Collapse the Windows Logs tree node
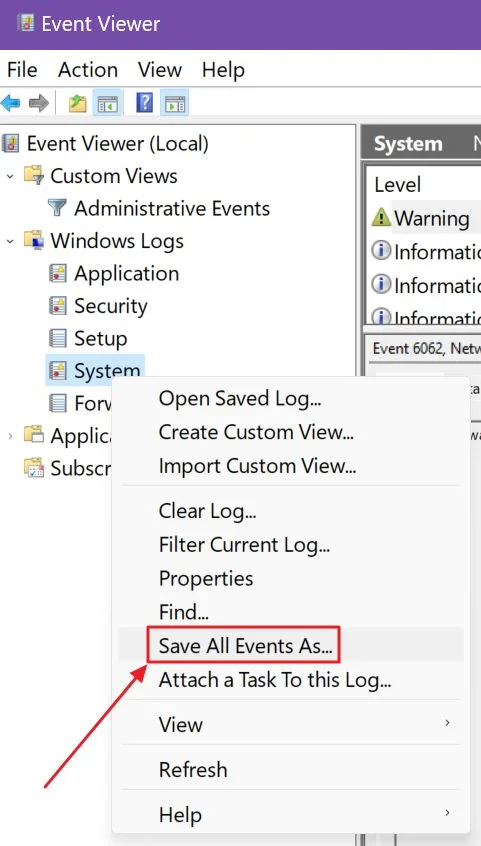The image size is (481, 846). (x=10, y=241)
